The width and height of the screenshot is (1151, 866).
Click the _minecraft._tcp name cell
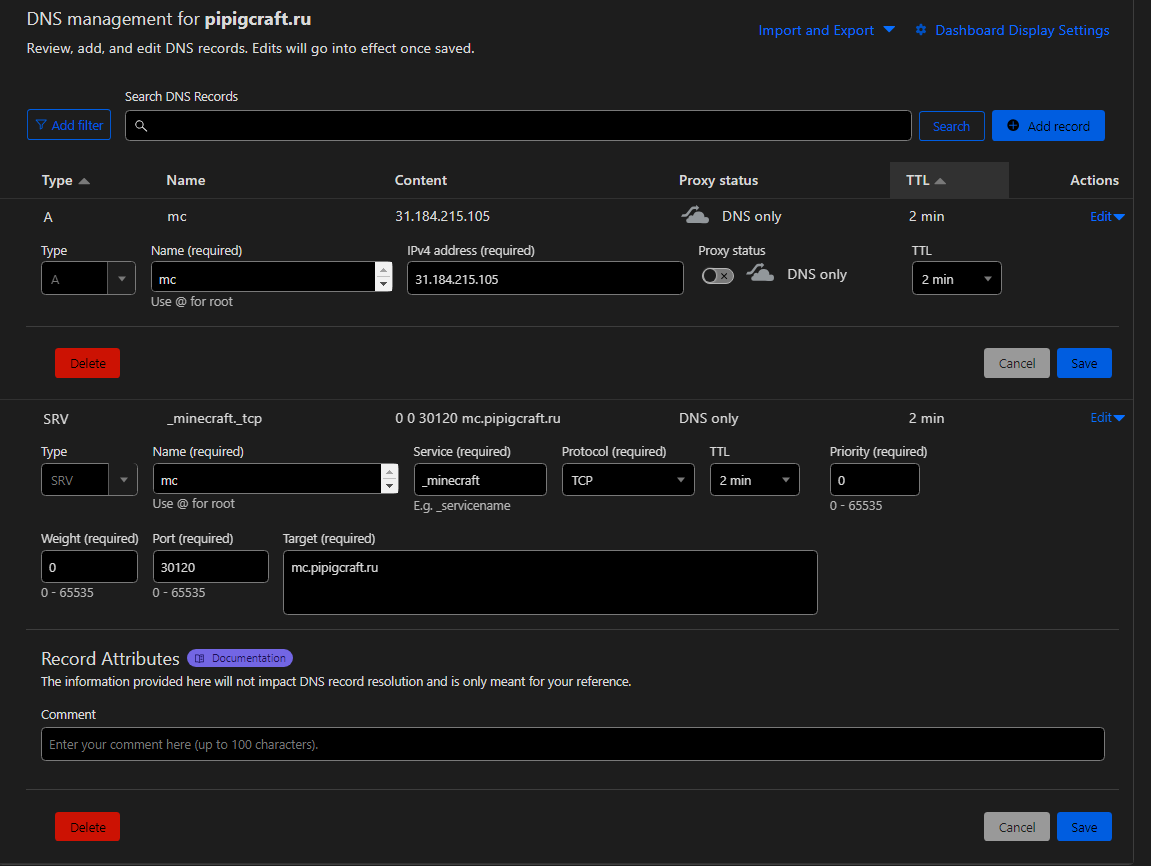214,418
